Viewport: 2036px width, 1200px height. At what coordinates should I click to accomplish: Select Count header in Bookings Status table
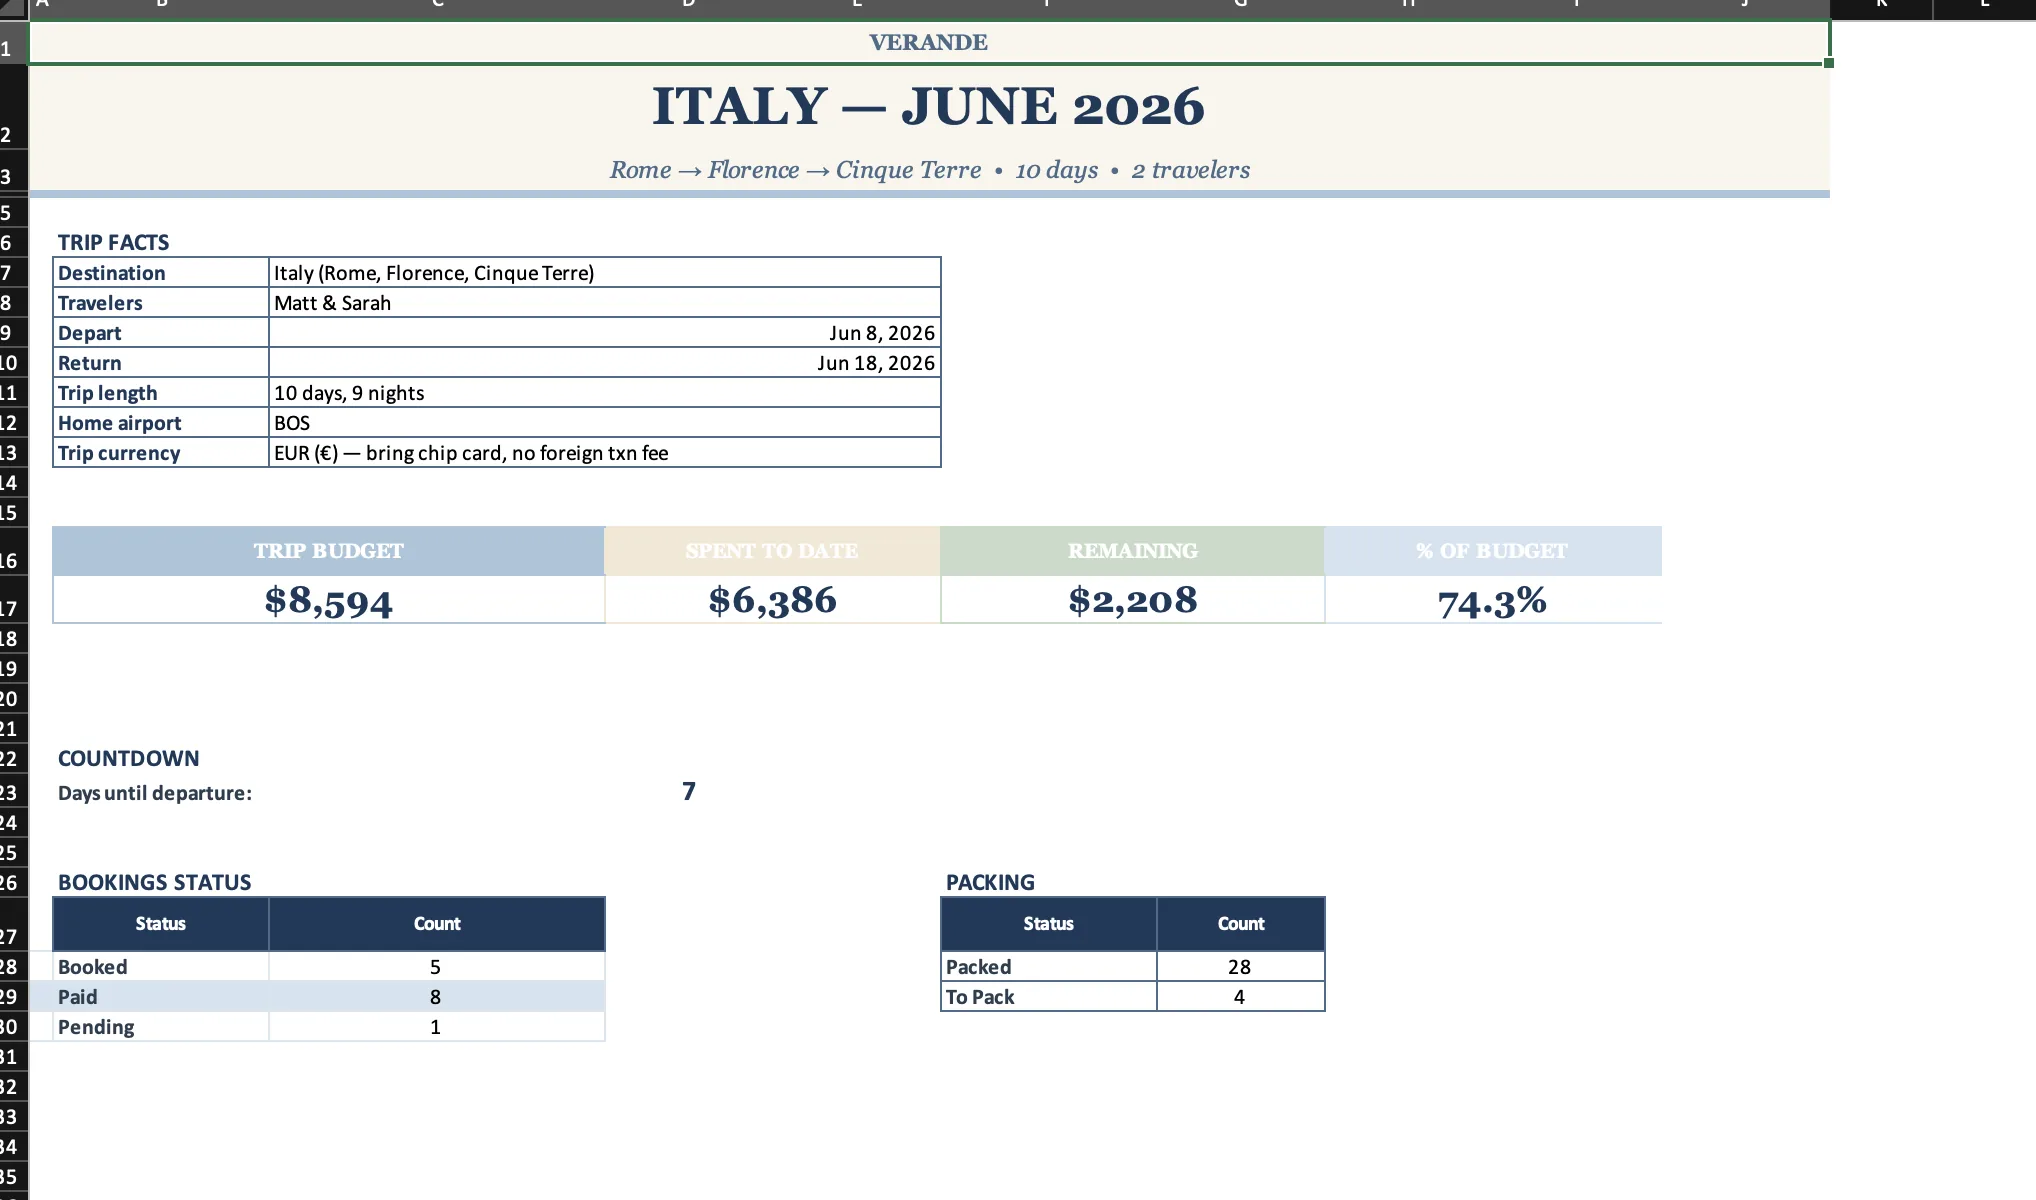(437, 923)
